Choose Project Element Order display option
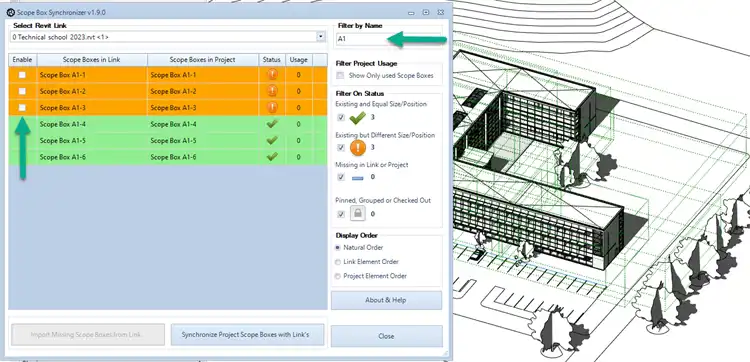The height and width of the screenshot is (362, 750). [x=338, y=276]
